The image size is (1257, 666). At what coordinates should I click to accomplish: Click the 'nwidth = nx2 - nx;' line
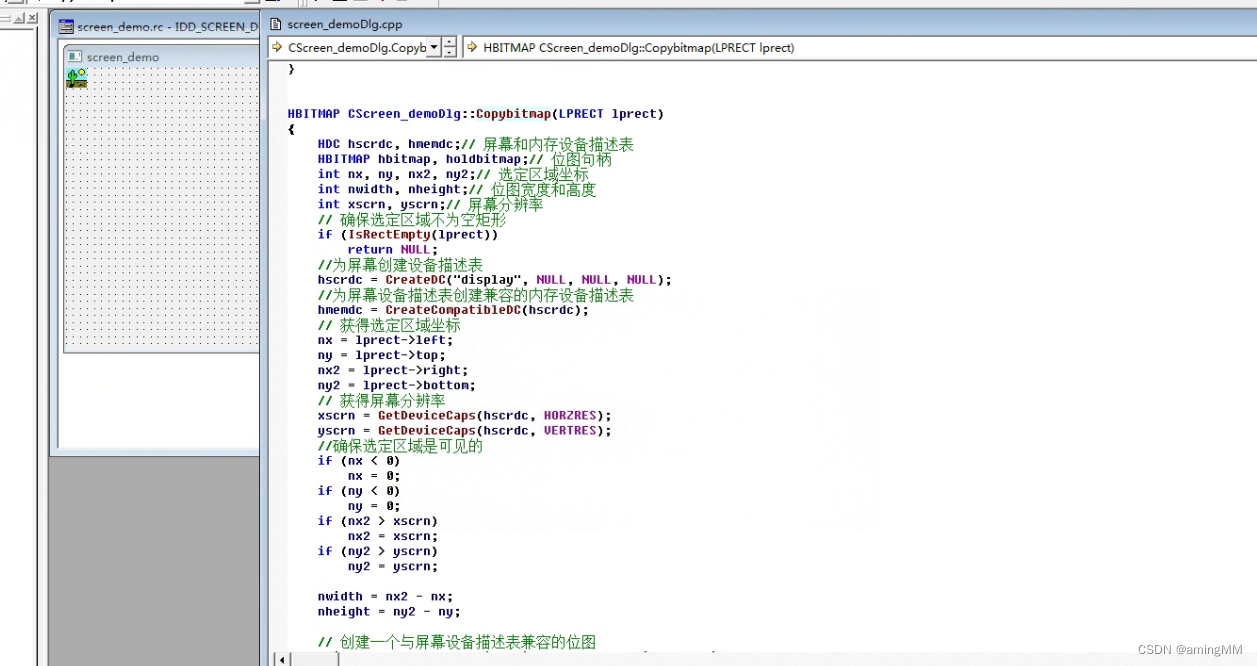point(385,597)
